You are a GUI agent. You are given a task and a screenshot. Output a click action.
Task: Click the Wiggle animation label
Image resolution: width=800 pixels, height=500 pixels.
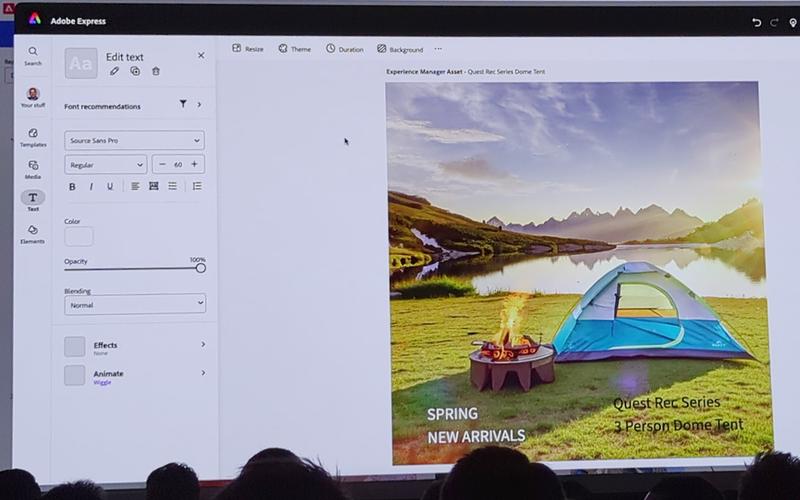tap(102, 382)
